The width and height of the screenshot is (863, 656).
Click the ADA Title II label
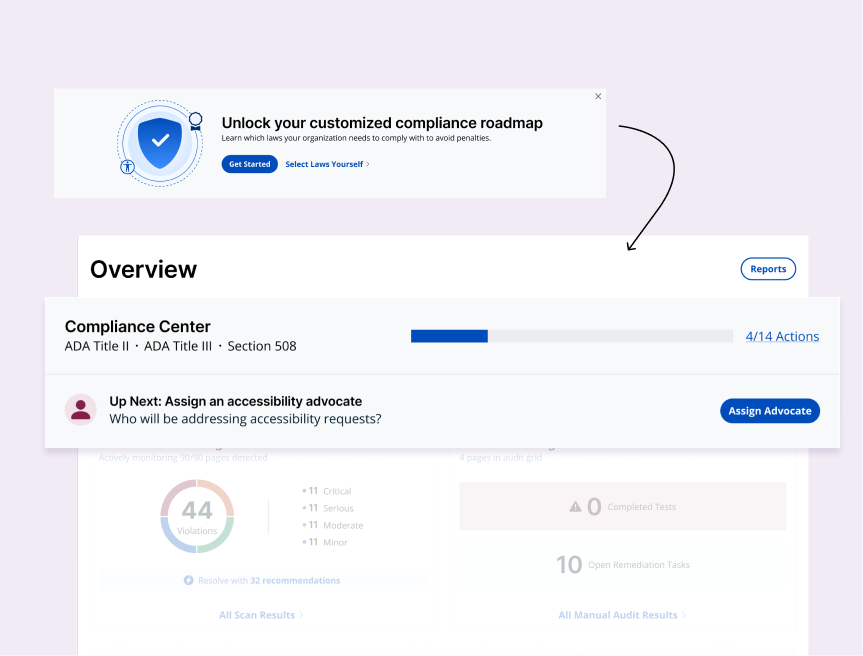click(x=97, y=346)
